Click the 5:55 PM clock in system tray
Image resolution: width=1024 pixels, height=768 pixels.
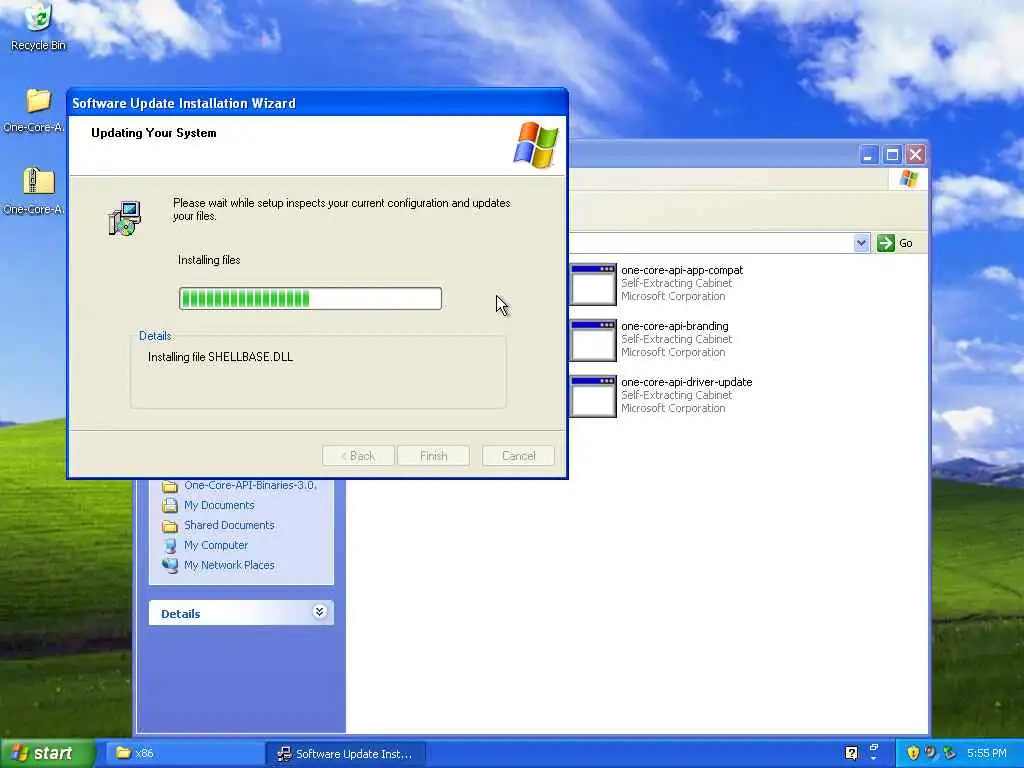[x=987, y=753]
